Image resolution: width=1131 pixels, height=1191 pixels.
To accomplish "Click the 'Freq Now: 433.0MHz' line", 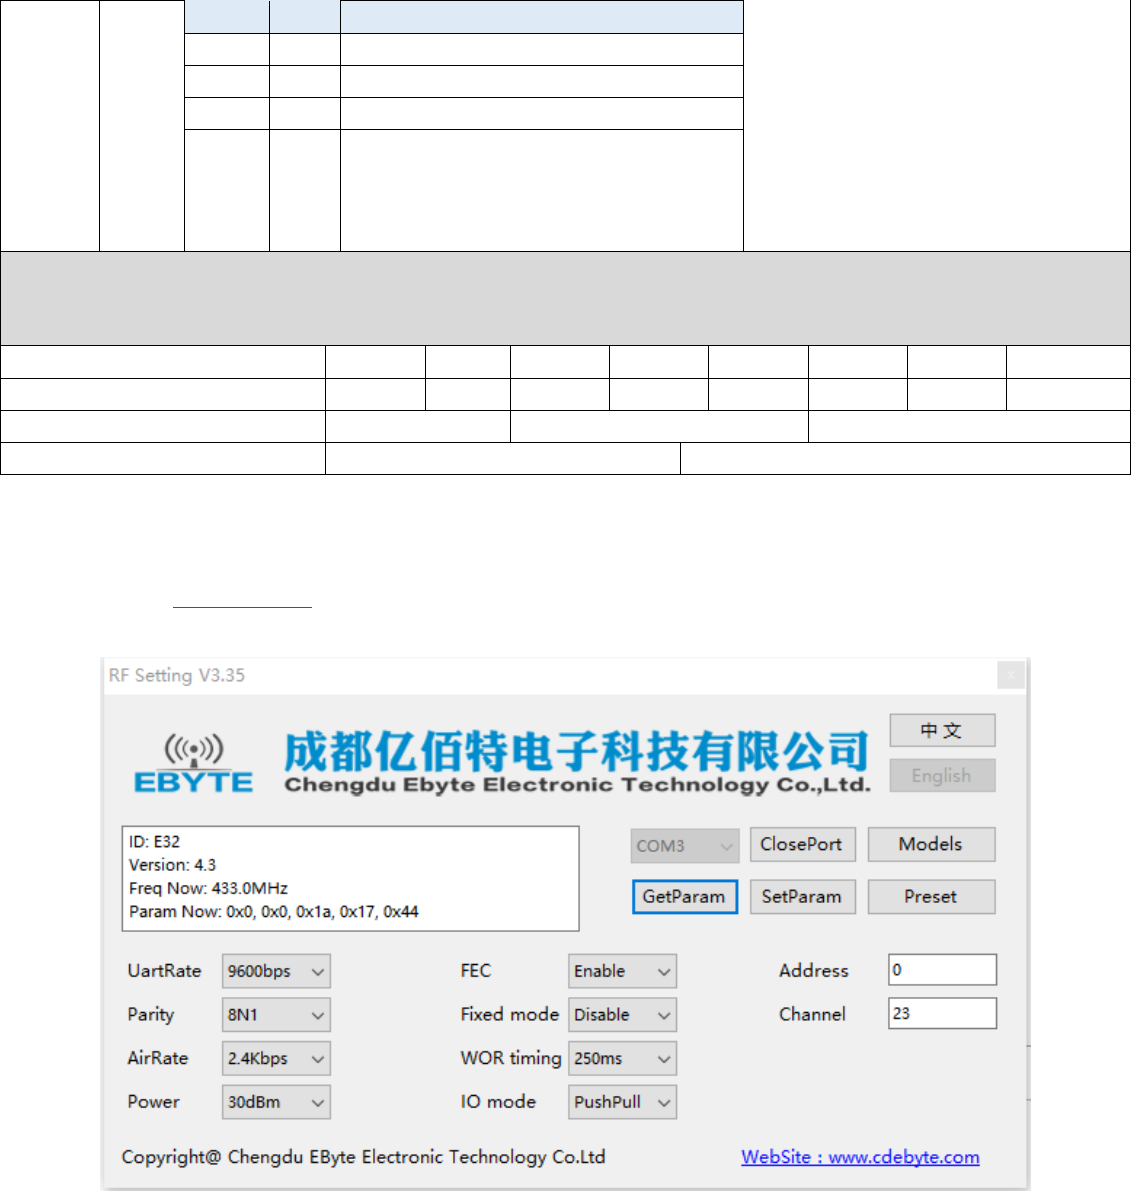I will point(208,888).
